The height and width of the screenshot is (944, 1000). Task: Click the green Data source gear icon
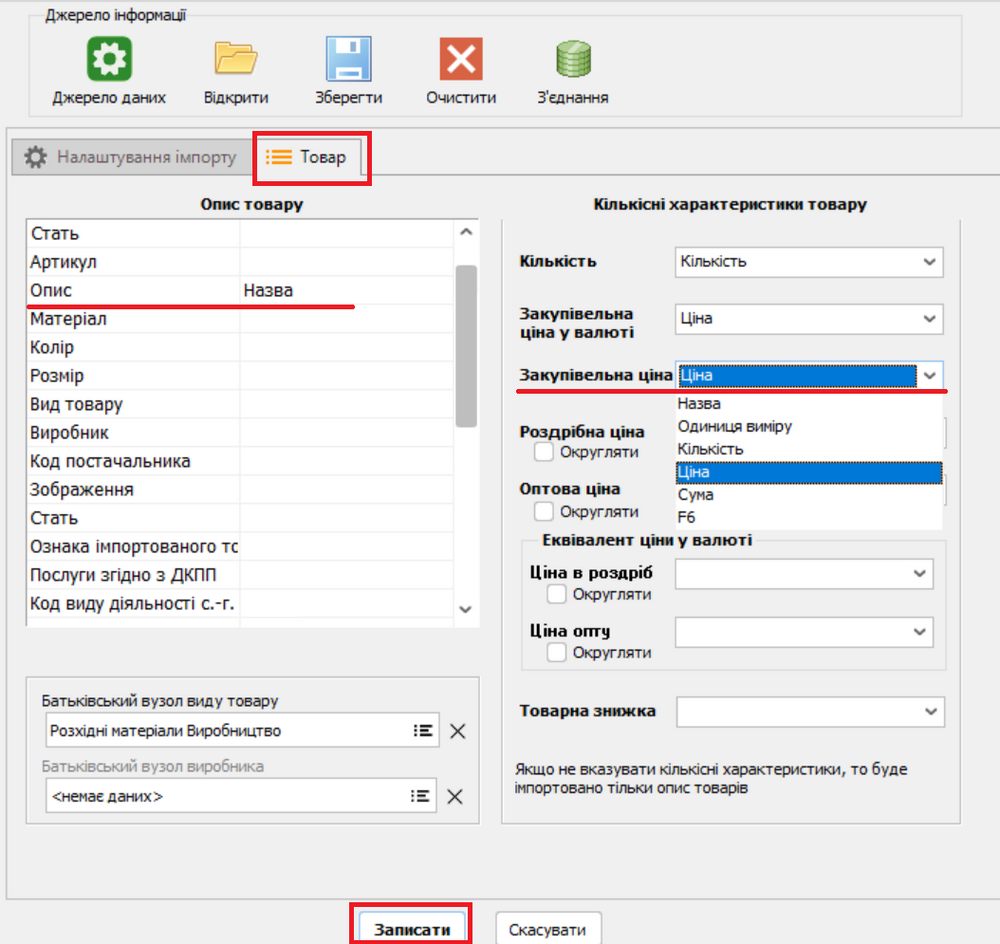coord(109,59)
